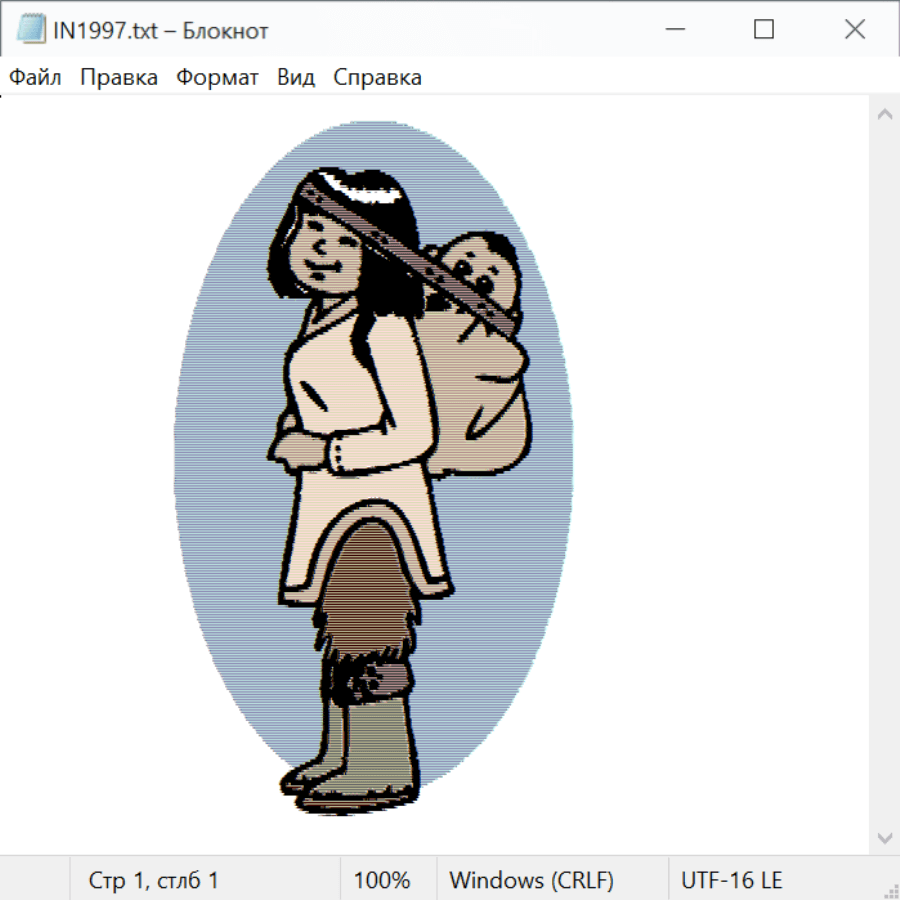
Task: Click the Стр 1, стлб 1 status field
Action: 154,880
